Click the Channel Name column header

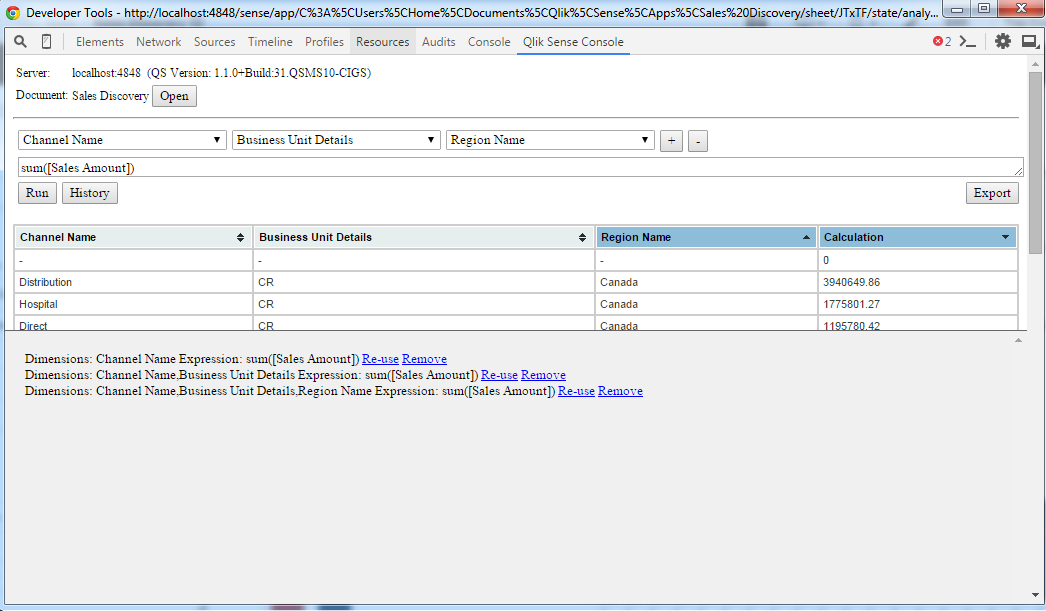coord(133,237)
